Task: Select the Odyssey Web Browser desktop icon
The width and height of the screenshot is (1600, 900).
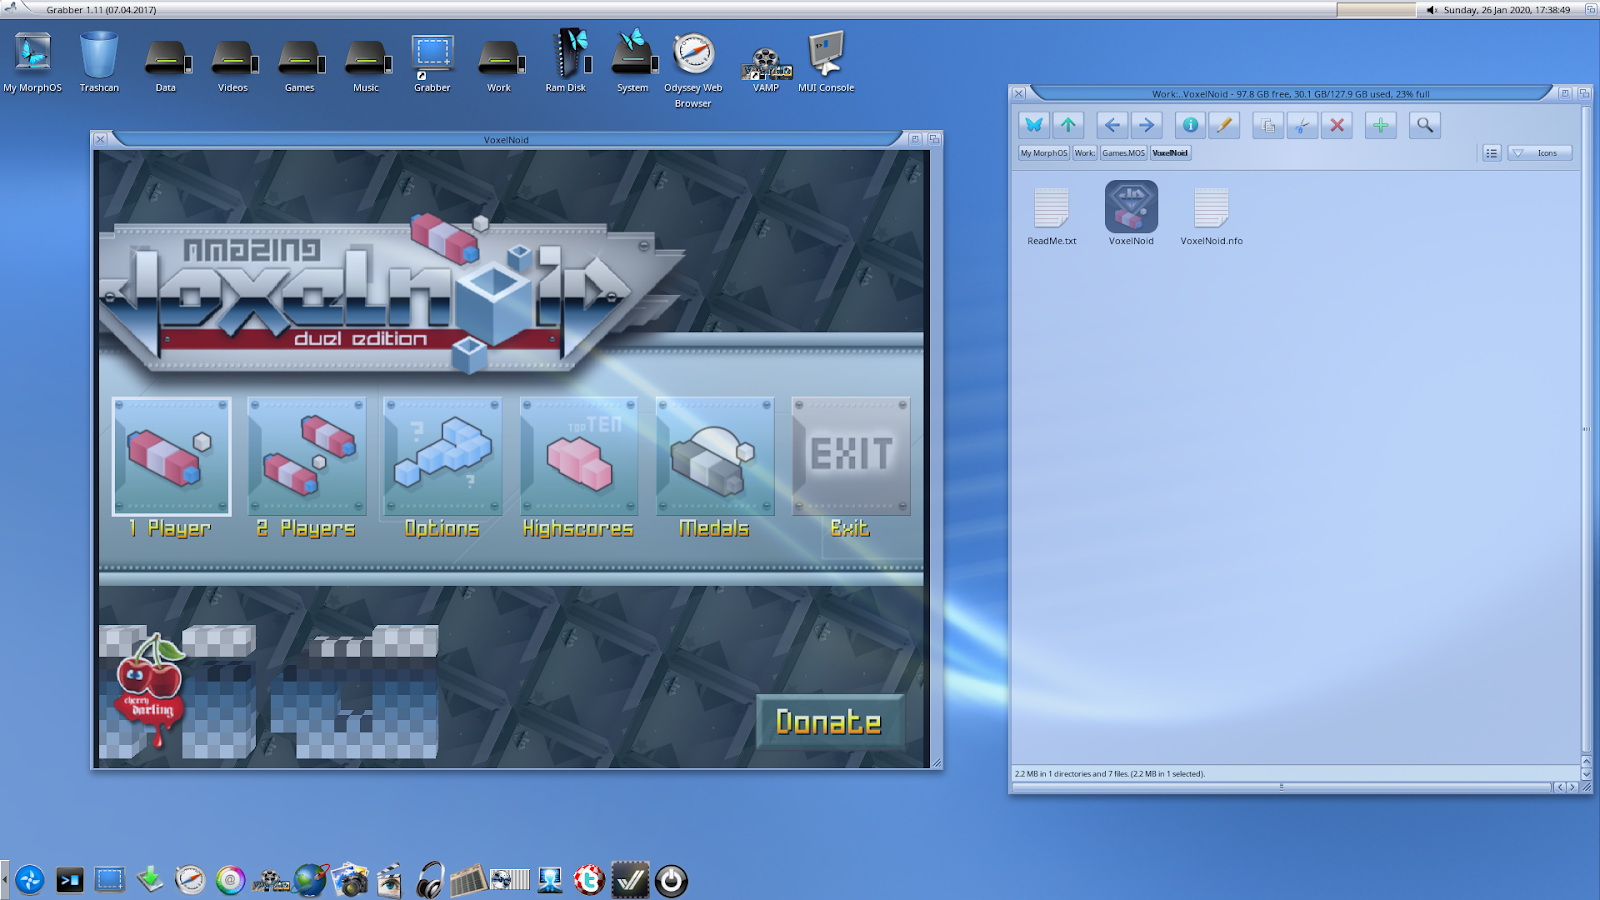Action: click(693, 70)
